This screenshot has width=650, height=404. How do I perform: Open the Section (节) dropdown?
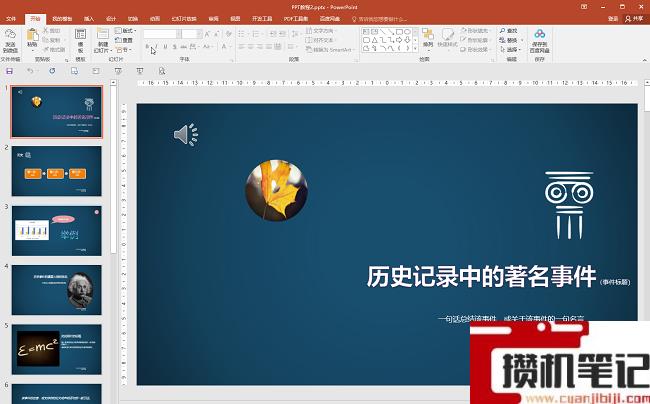pos(124,49)
